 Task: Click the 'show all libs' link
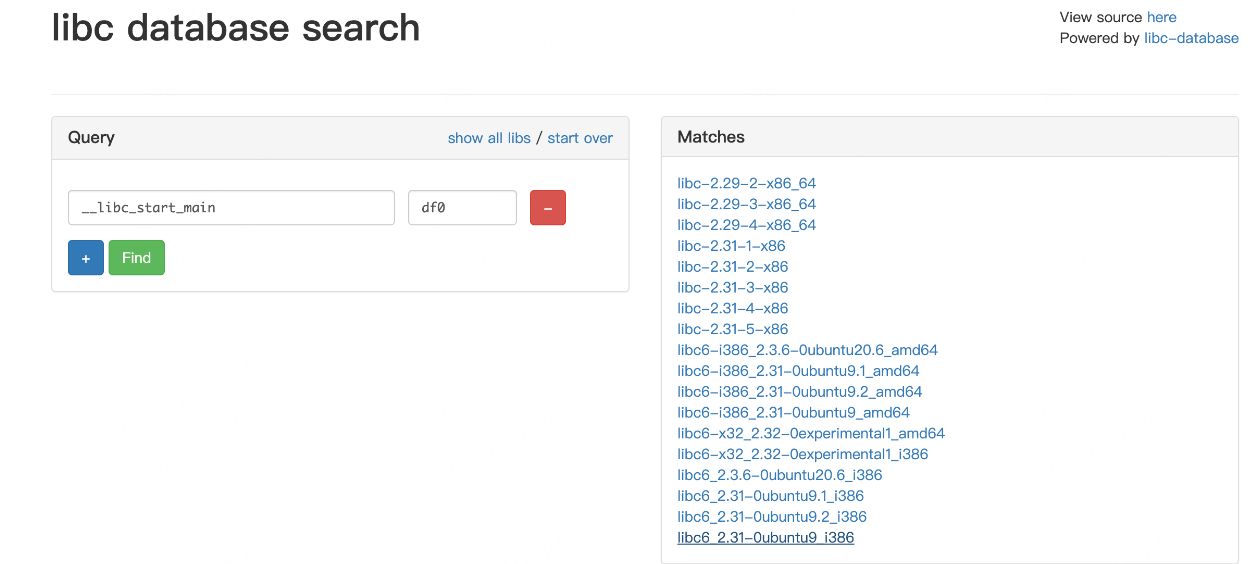(489, 138)
